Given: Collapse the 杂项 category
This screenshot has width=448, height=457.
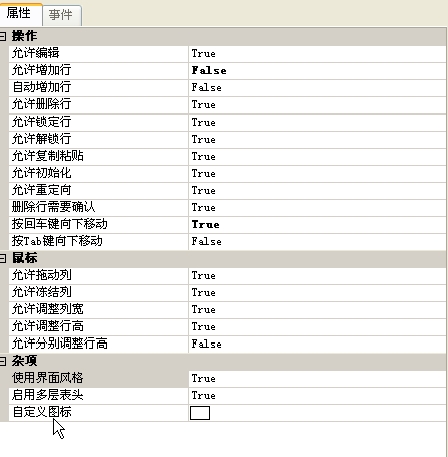Looking at the screenshot, I should click(x=3, y=361).
